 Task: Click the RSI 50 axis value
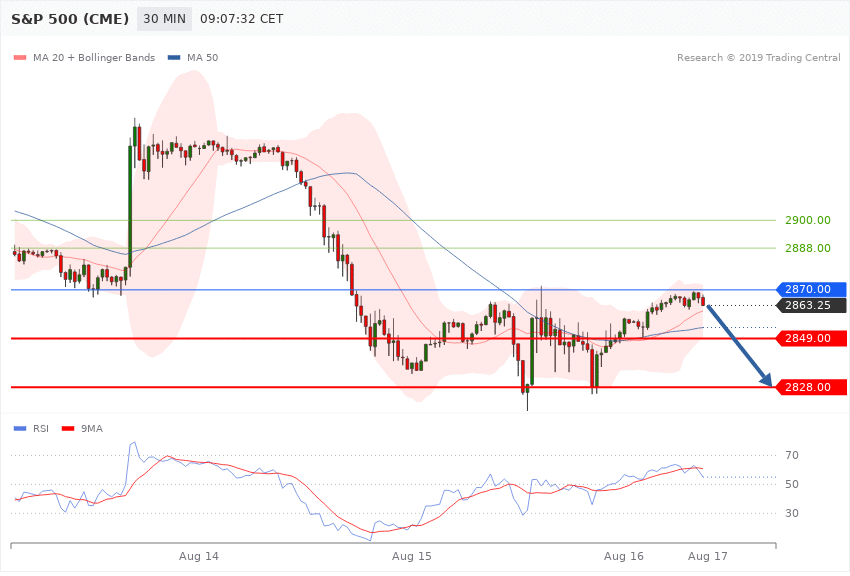792,484
